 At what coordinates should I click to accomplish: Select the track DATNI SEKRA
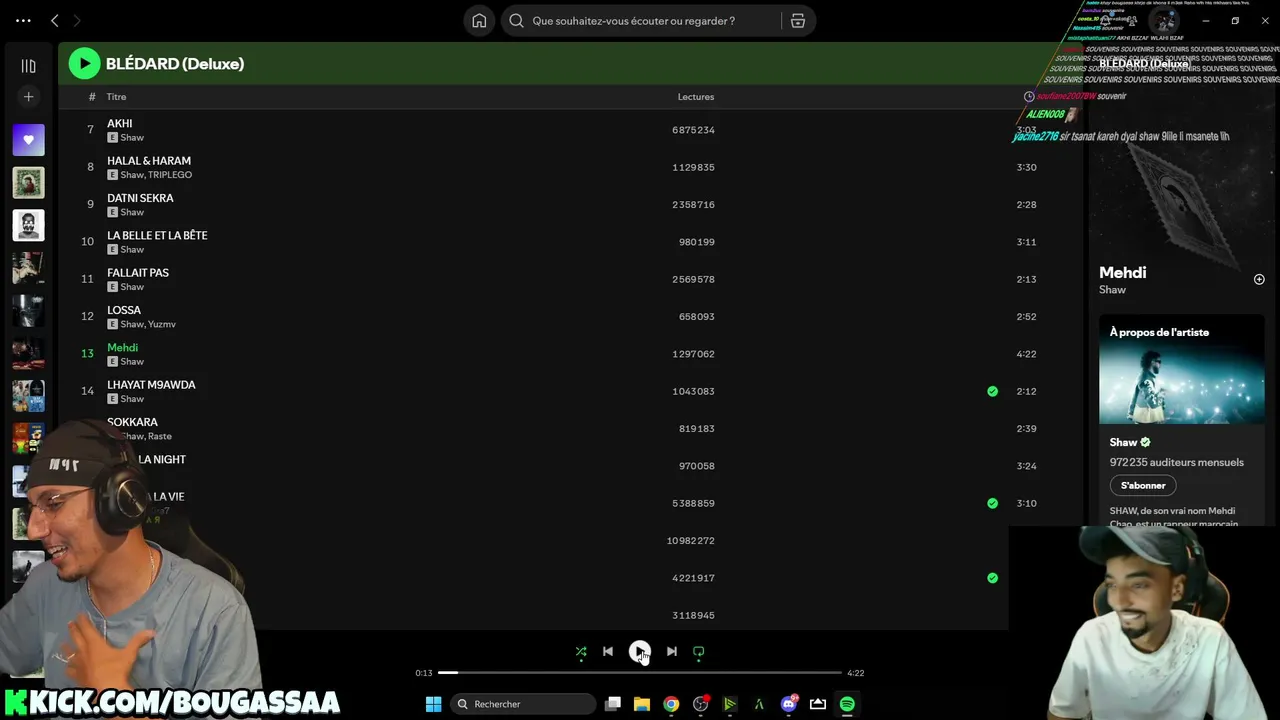(x=140, y=198)
